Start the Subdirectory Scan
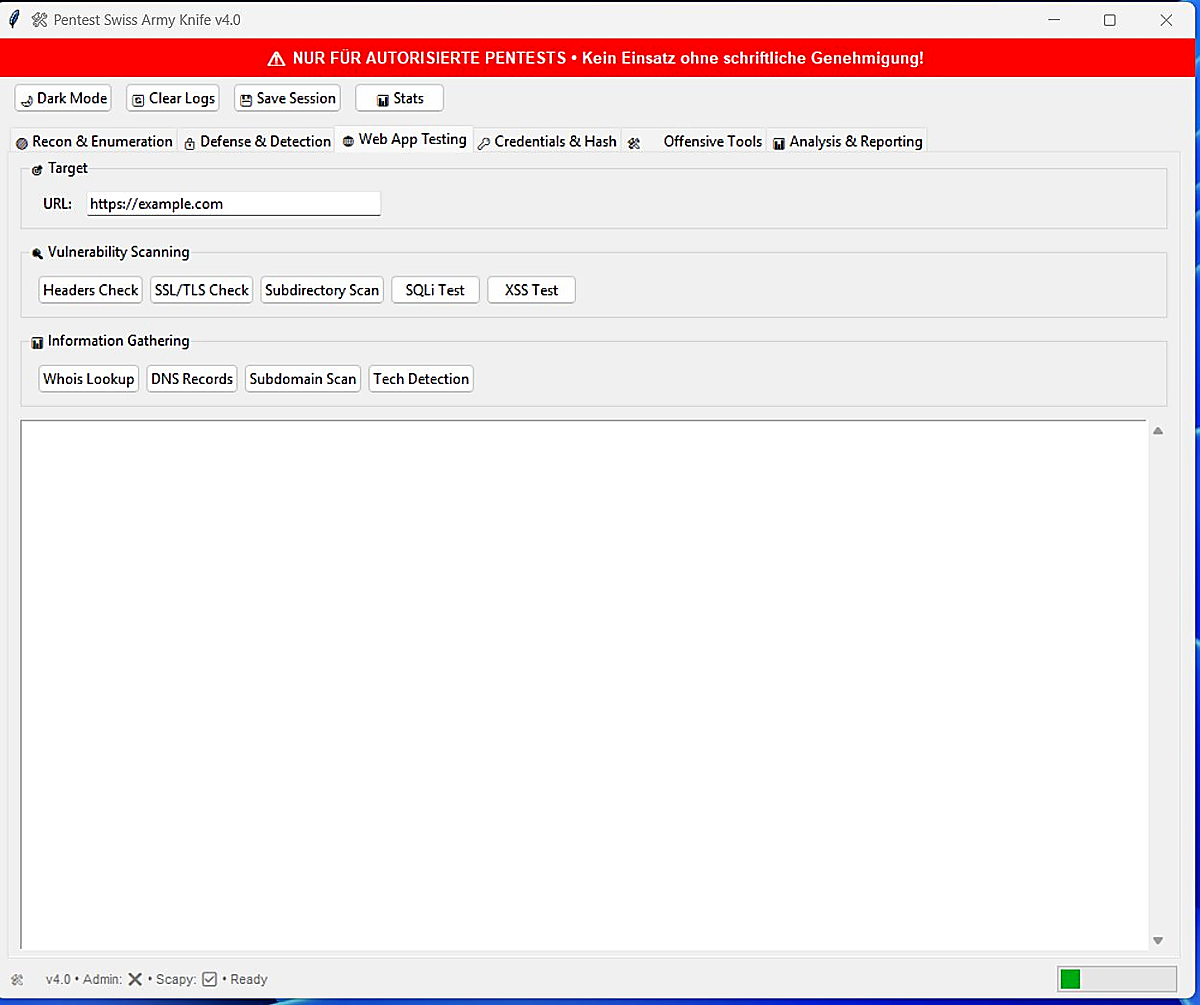This screenshot has height=1005, width=1200. point(322,290)
